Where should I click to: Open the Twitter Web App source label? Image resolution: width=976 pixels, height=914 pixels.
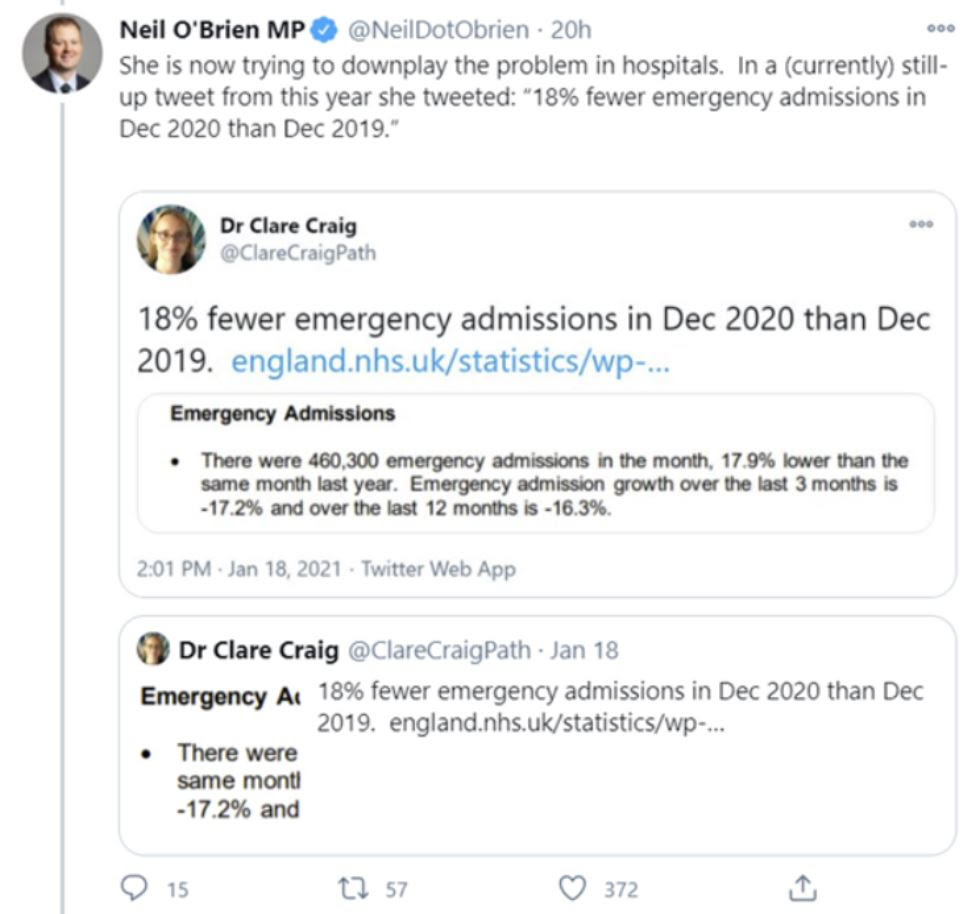pos(439,569)
